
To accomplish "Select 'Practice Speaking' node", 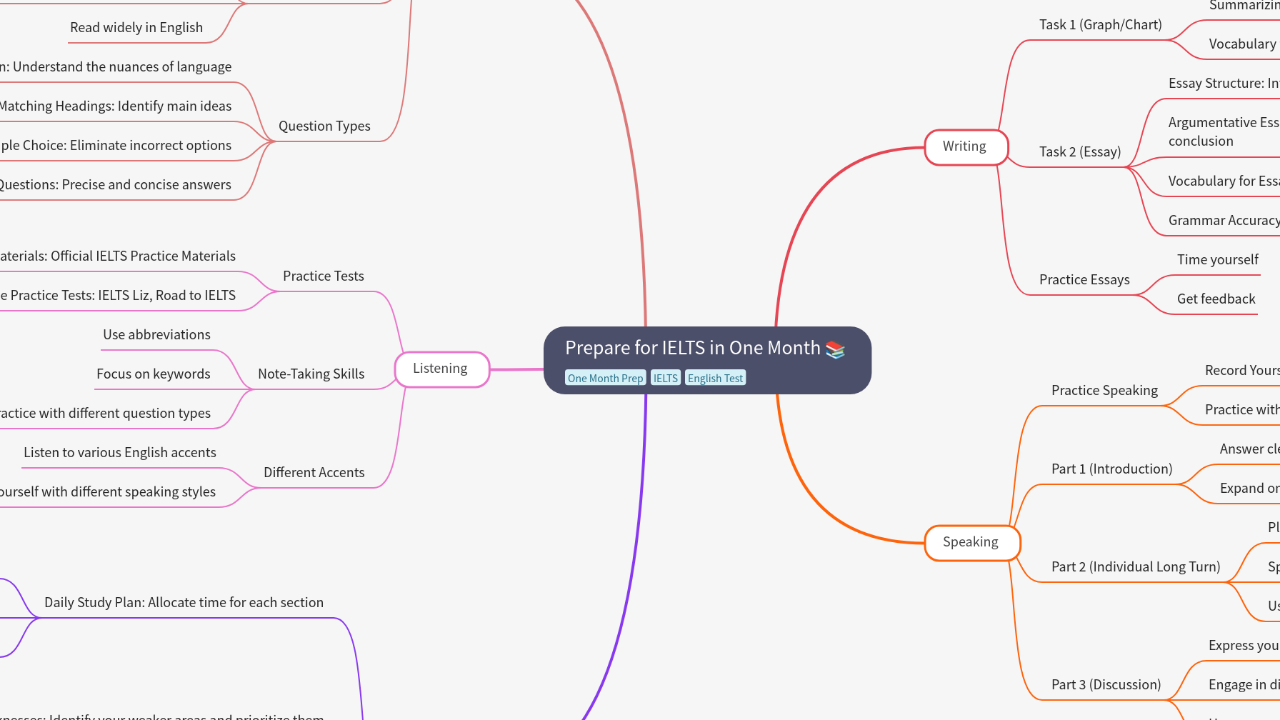I will point(1104,390).
